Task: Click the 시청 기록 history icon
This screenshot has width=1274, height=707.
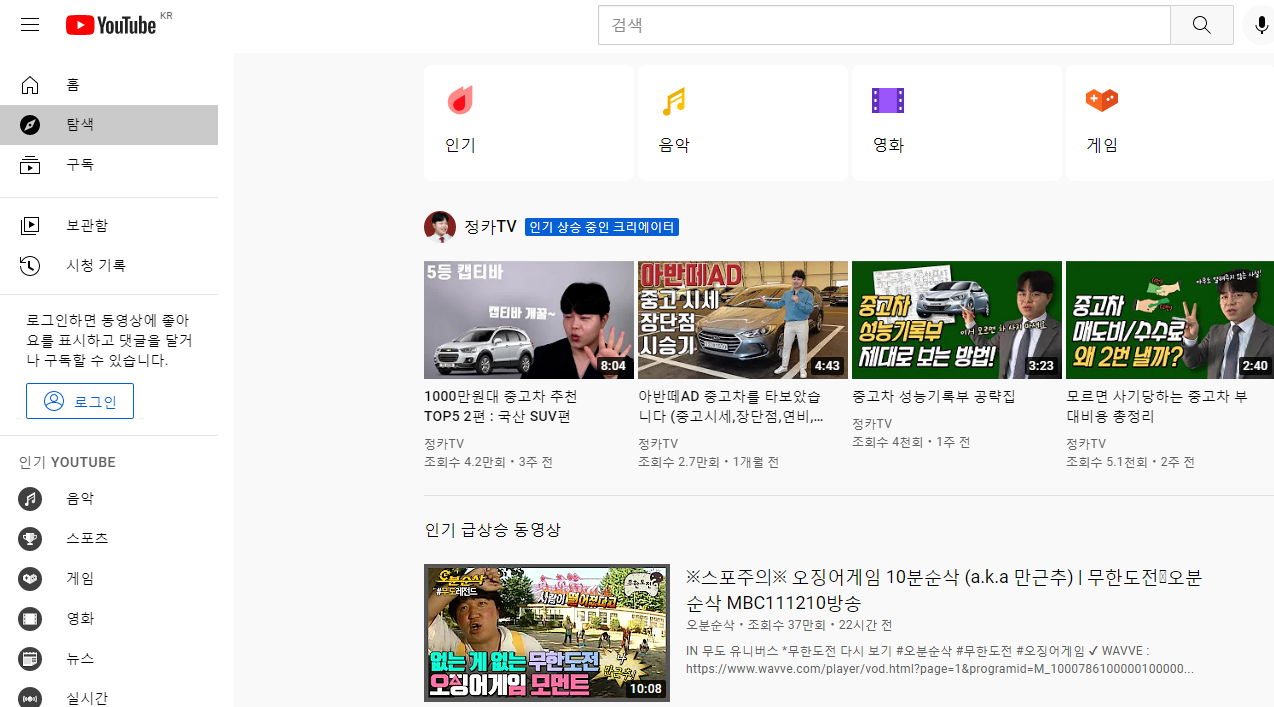Action: pyautogui.click(x=30, y=266)
